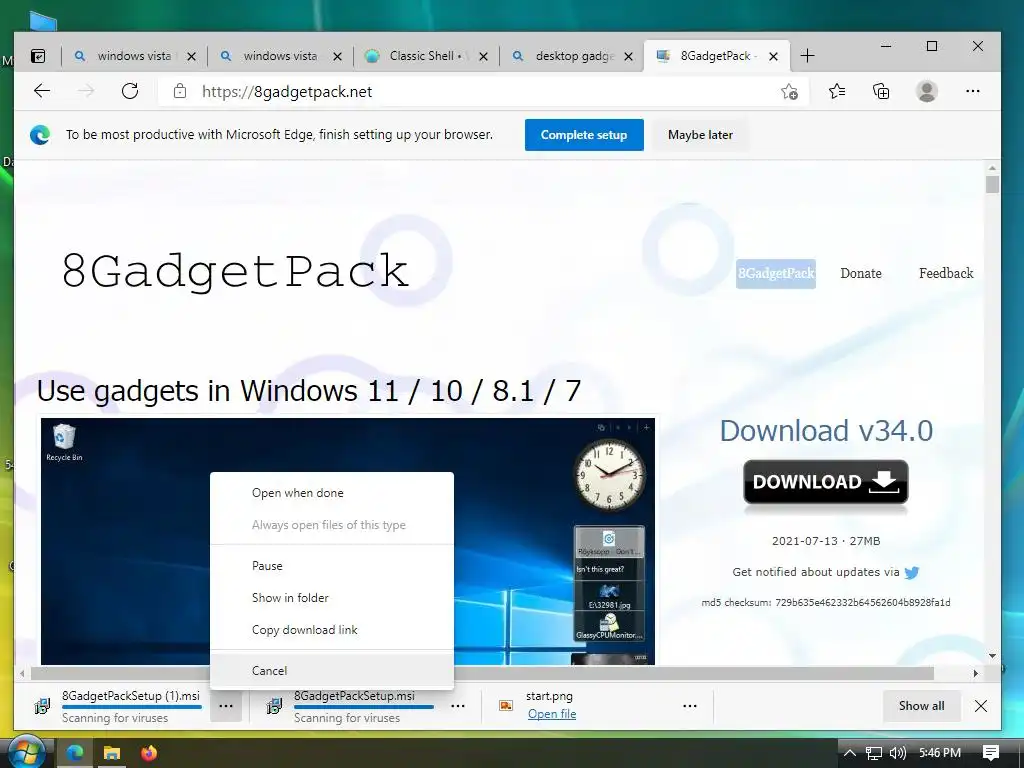Screen dimensions: 1024x768
Task: Open the Favorites list icon
Action: (837, 91)
